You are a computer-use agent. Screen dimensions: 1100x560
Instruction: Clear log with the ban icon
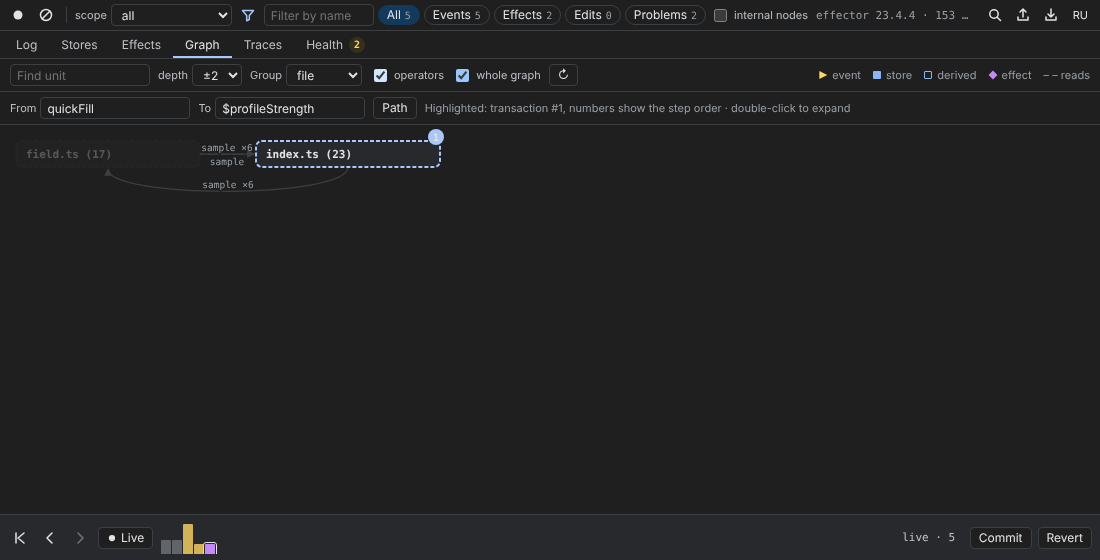[46, 15]
